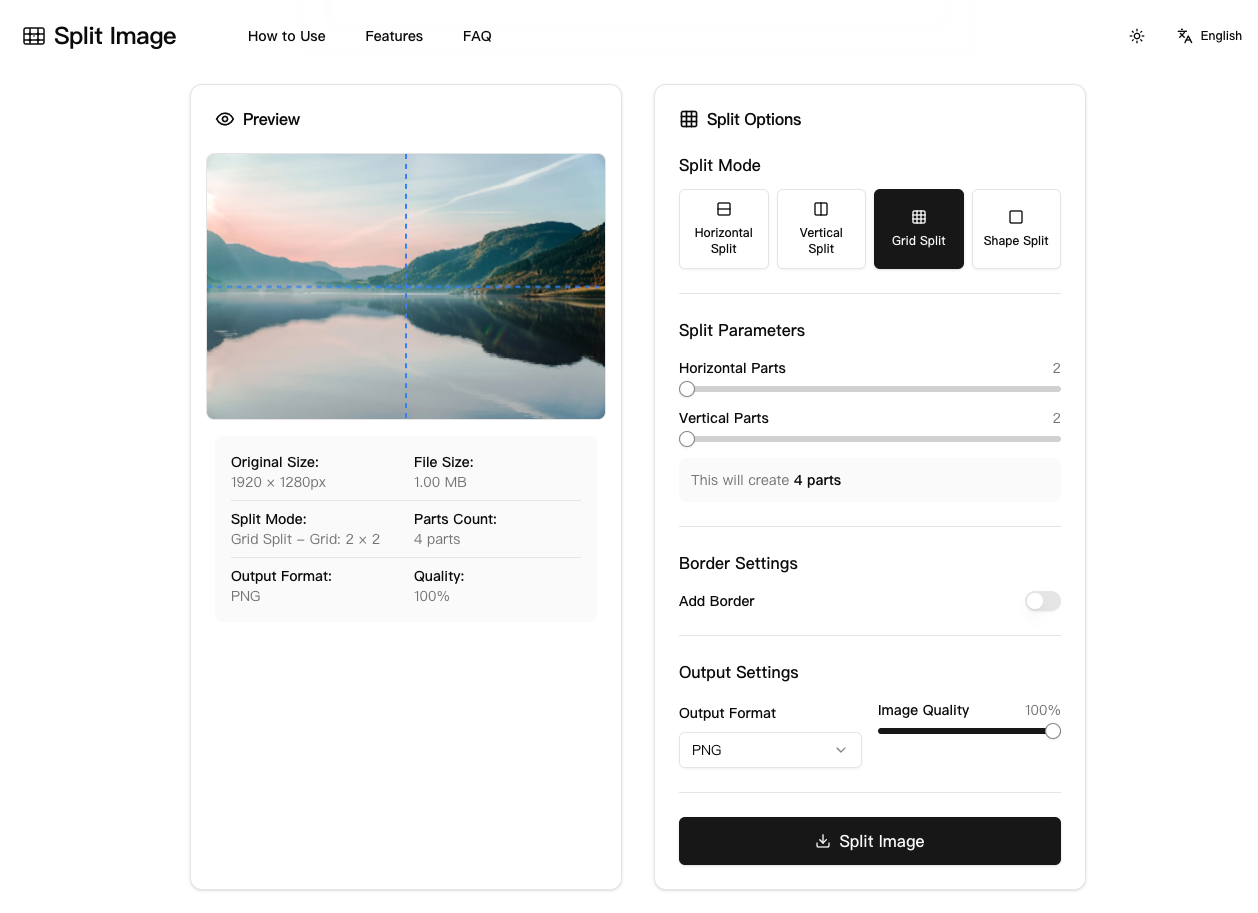Adjust the Horizontal Parts slider handle
This screenshot has height=913, width=1258.
[687, 389]
